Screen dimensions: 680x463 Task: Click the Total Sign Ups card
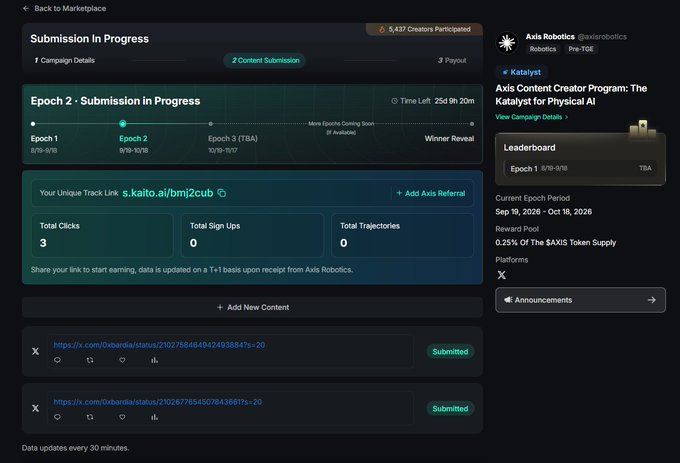click(252, 235)
